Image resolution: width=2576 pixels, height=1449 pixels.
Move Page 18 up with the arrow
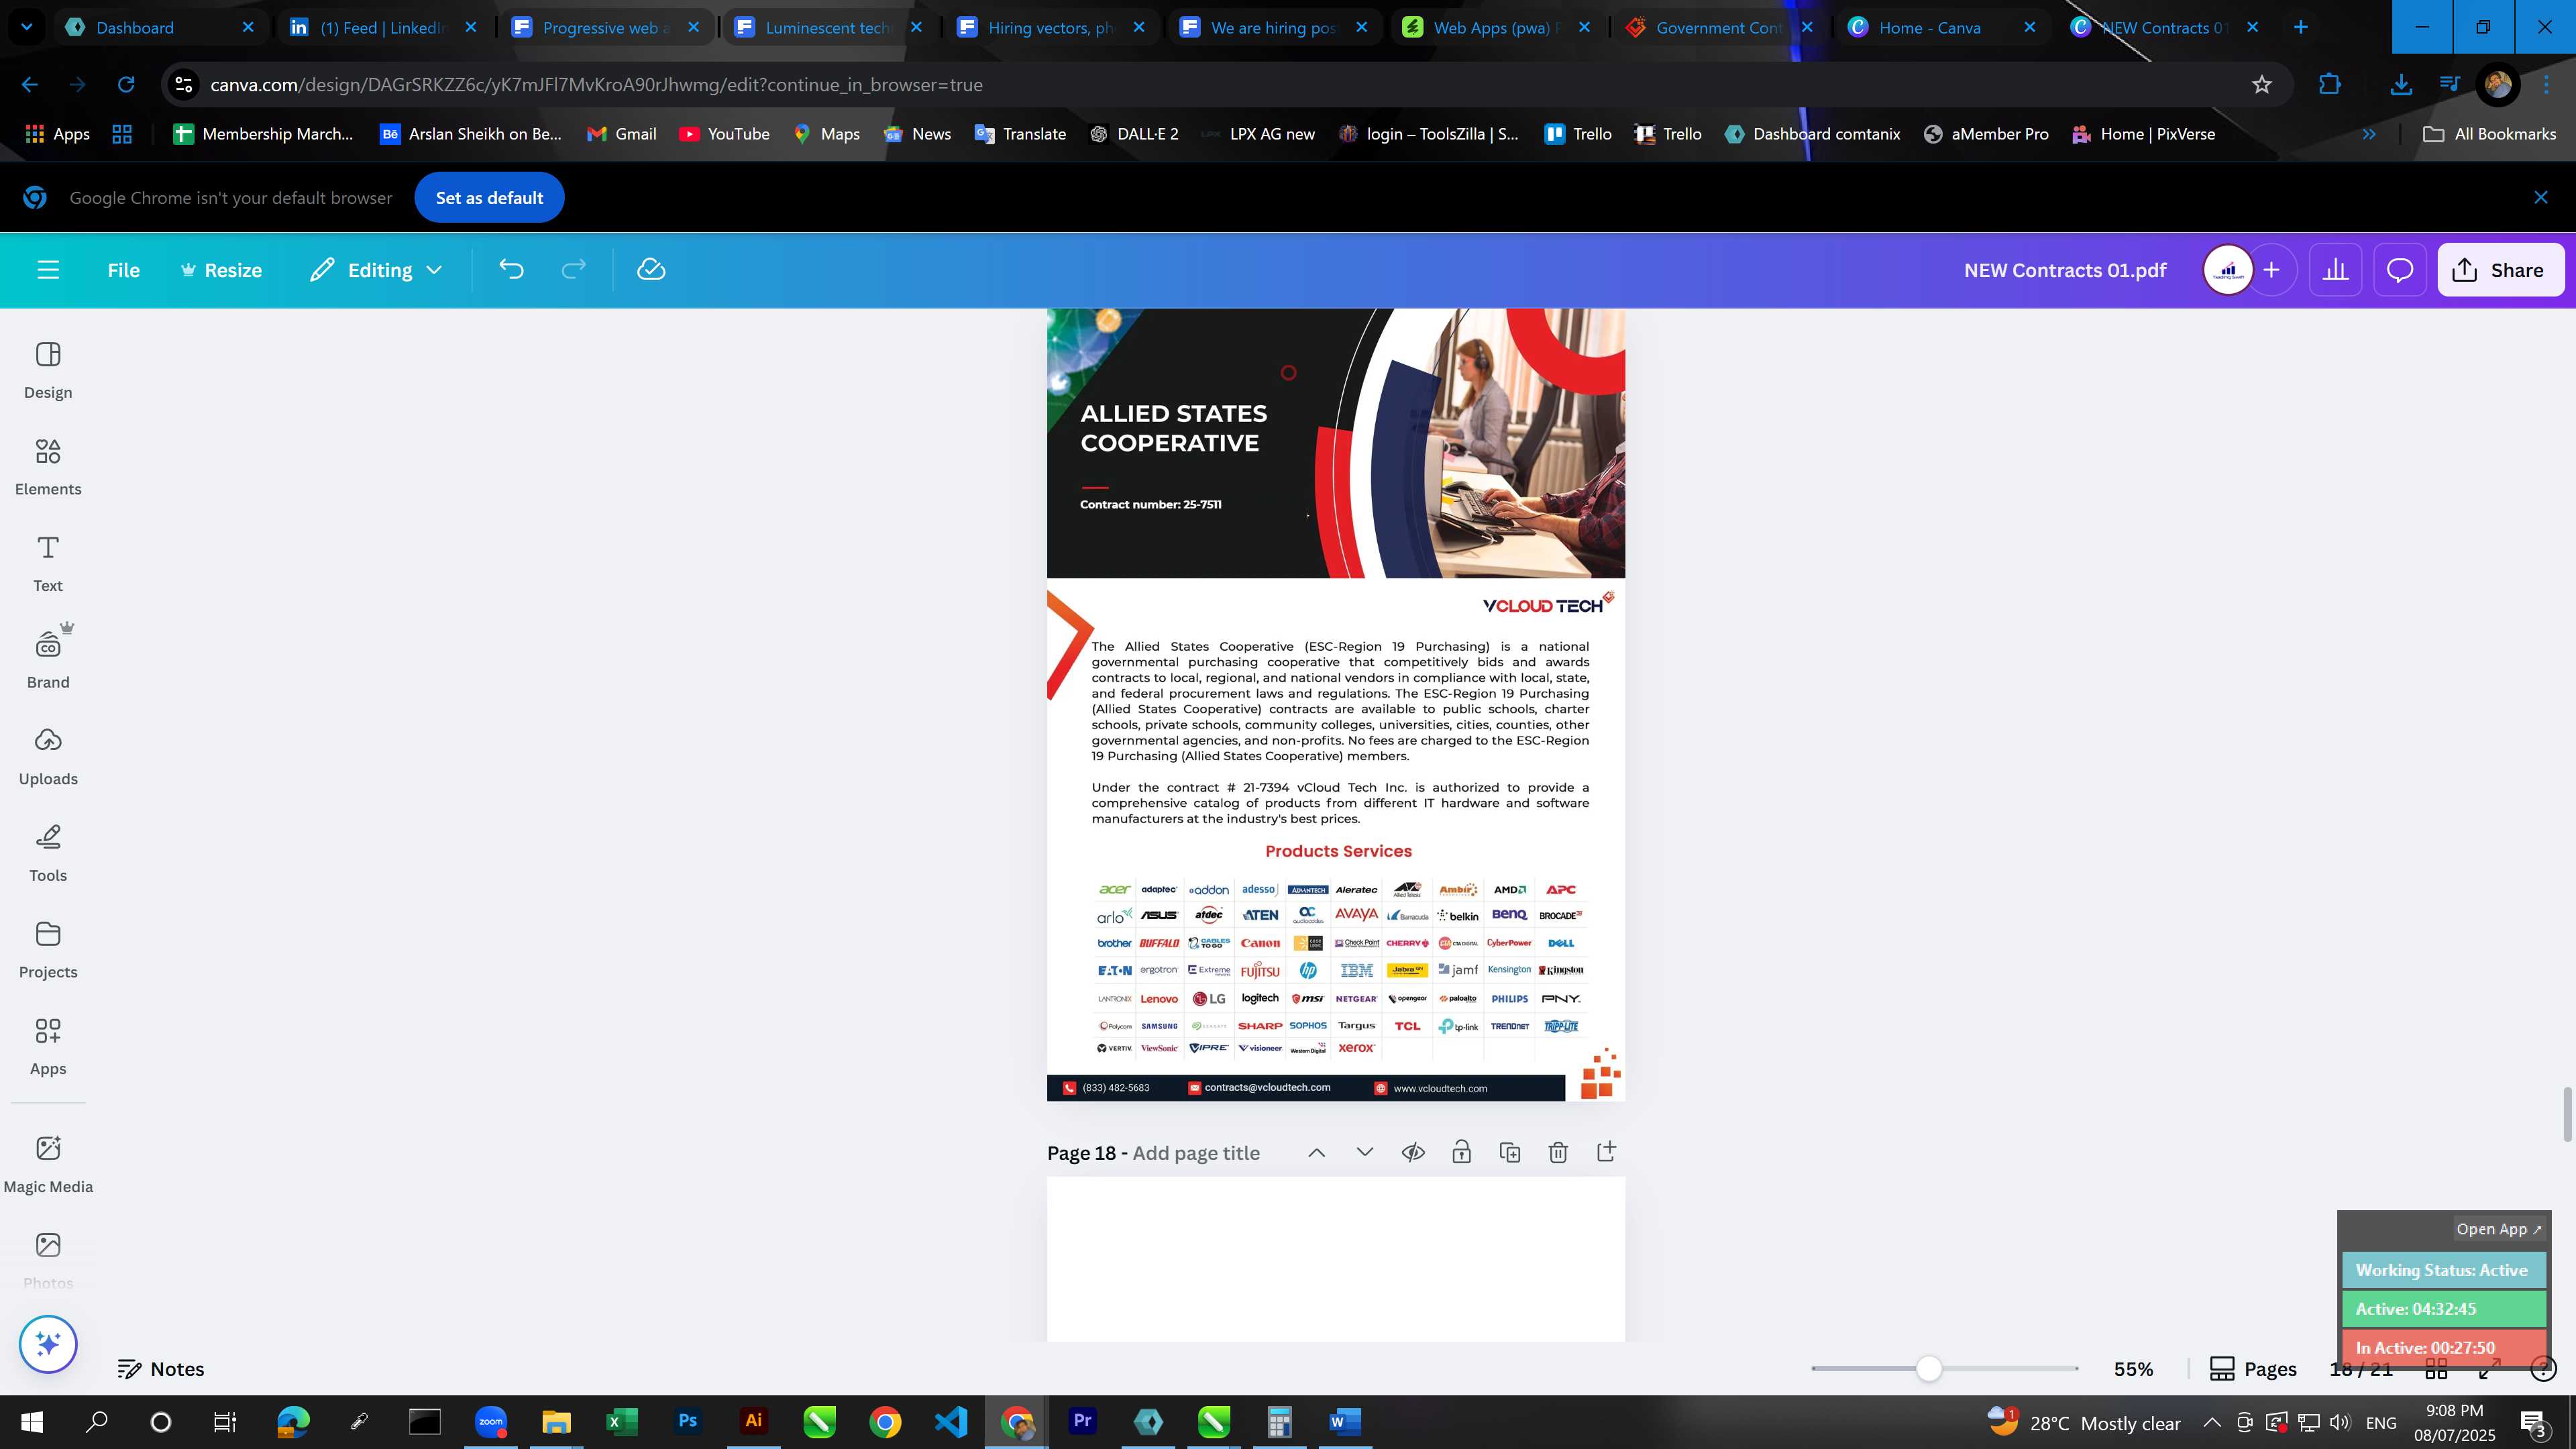(1317, 1153)
